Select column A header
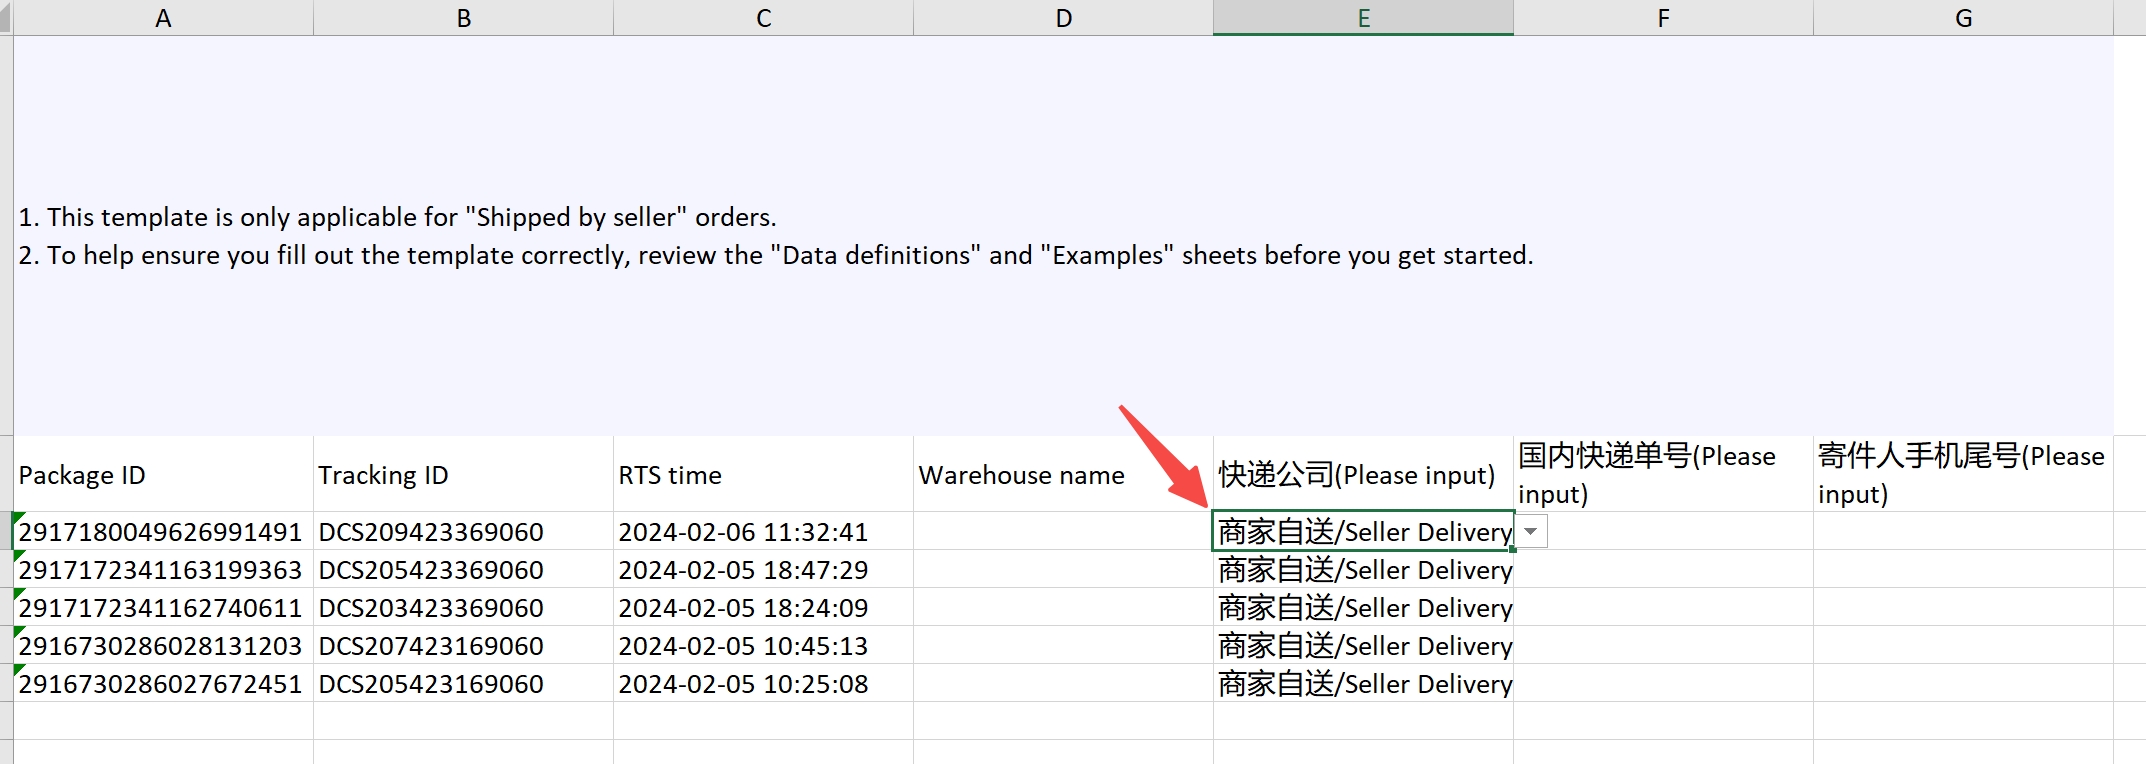The image size is (2146, 764). (x=163, y=18)
